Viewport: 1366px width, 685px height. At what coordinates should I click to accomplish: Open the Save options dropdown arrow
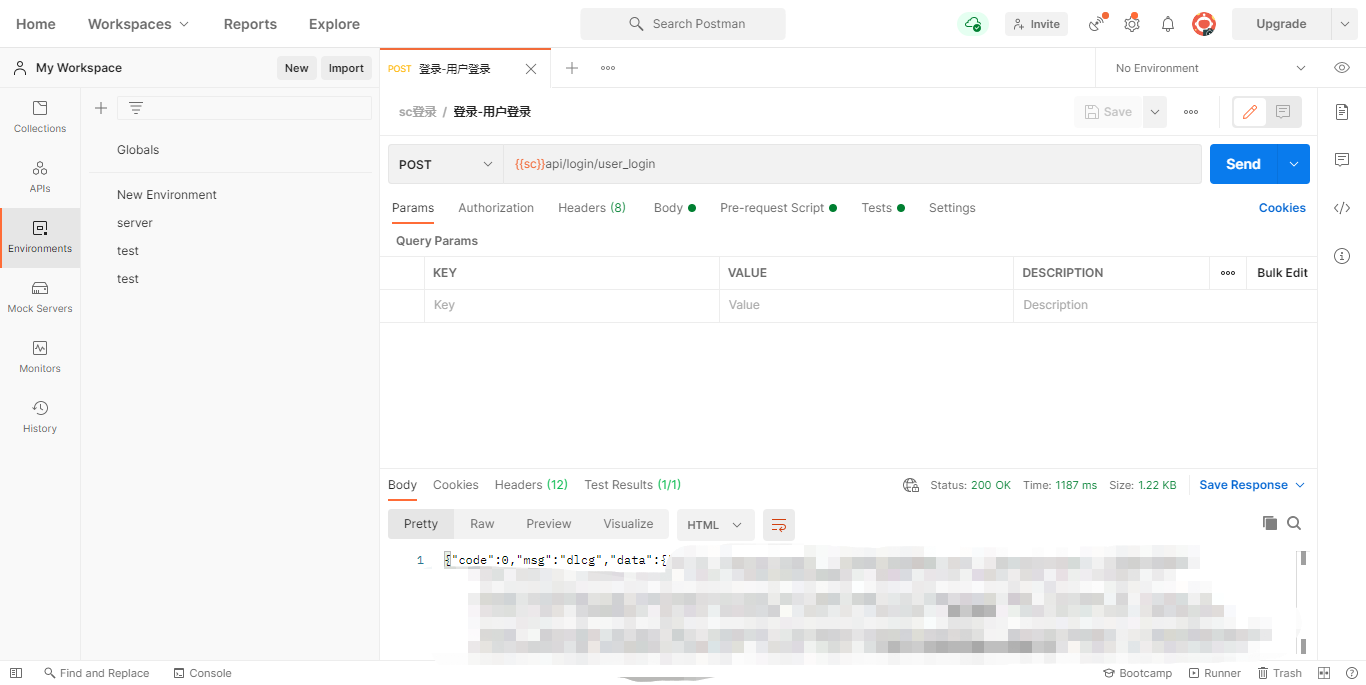(1155, 112)
